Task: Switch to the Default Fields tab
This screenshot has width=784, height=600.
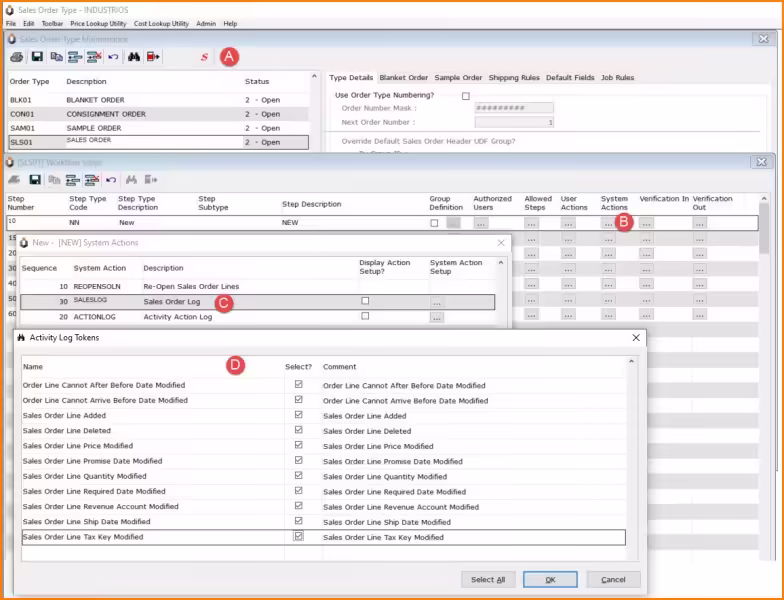Action: (570, 78)
